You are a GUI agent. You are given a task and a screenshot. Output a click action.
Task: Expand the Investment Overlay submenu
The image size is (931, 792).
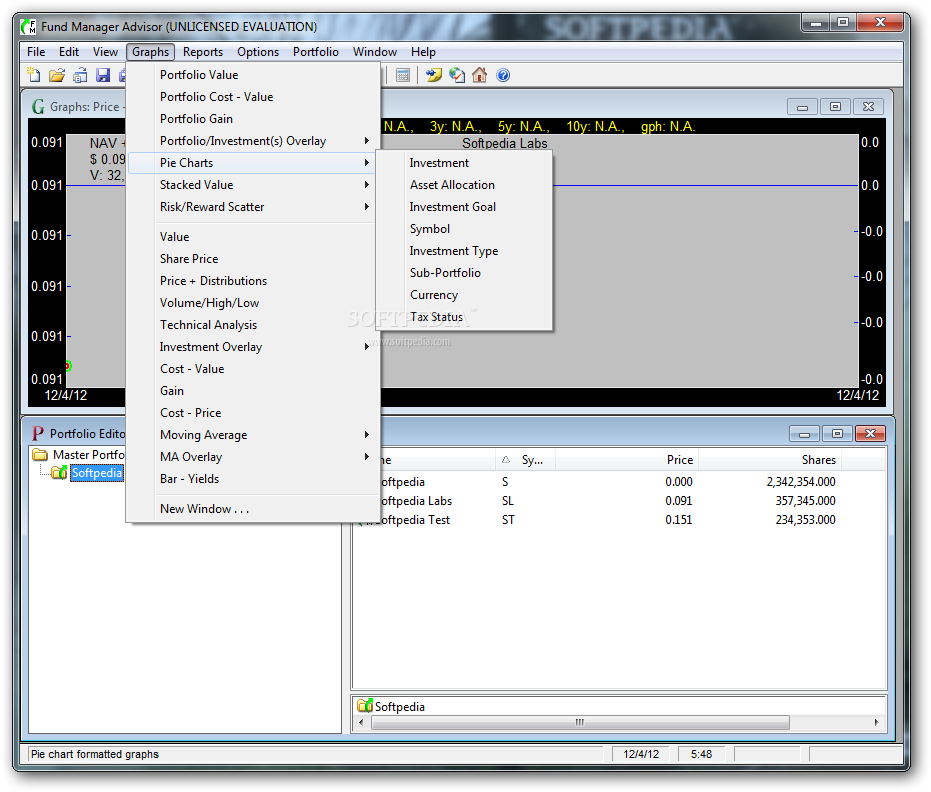(x=254, y=347)
